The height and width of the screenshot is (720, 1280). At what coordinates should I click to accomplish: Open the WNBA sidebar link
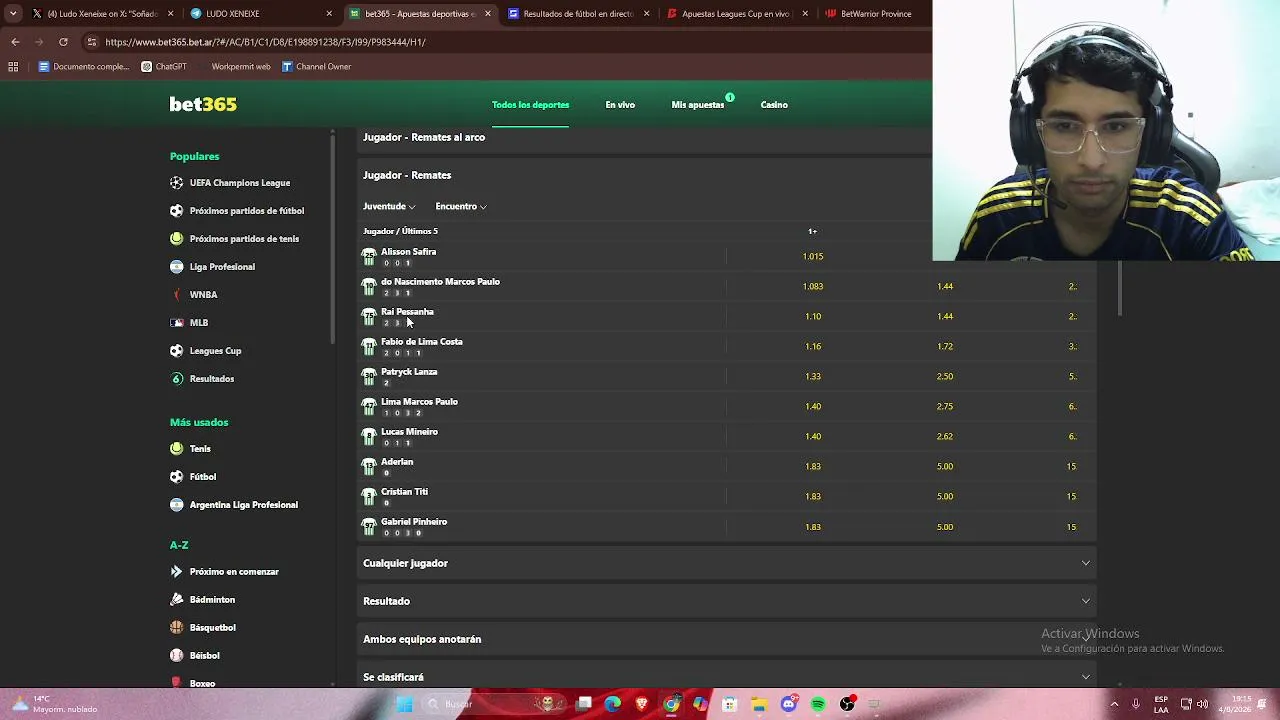point(203,295)
